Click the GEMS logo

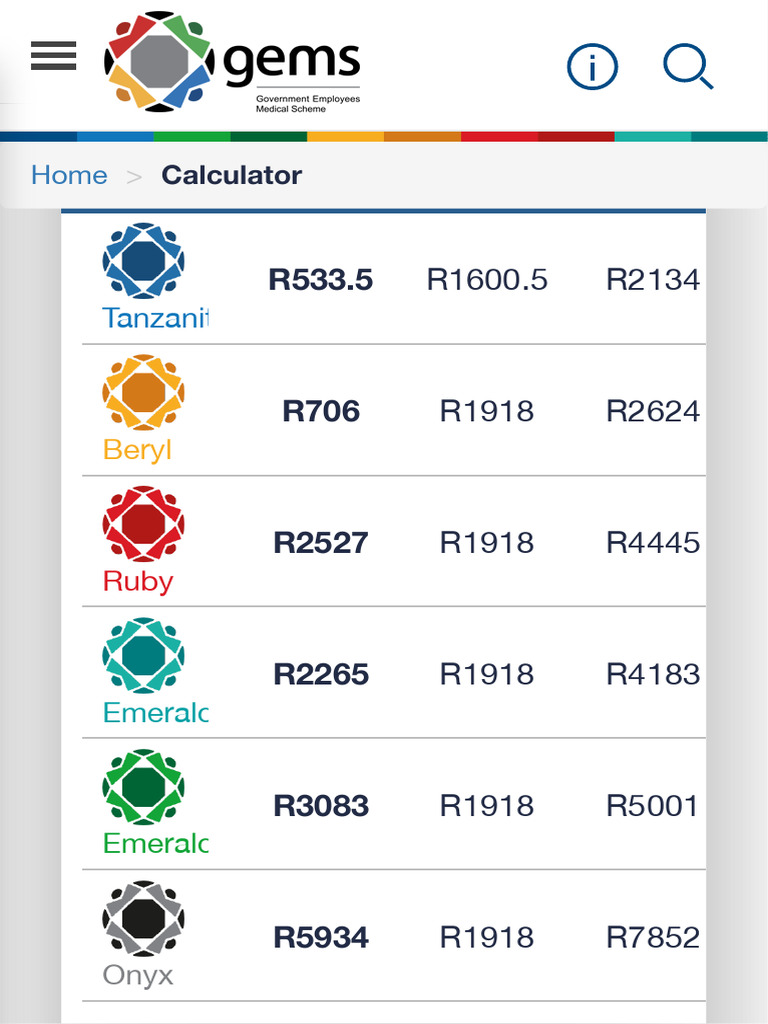232,62
